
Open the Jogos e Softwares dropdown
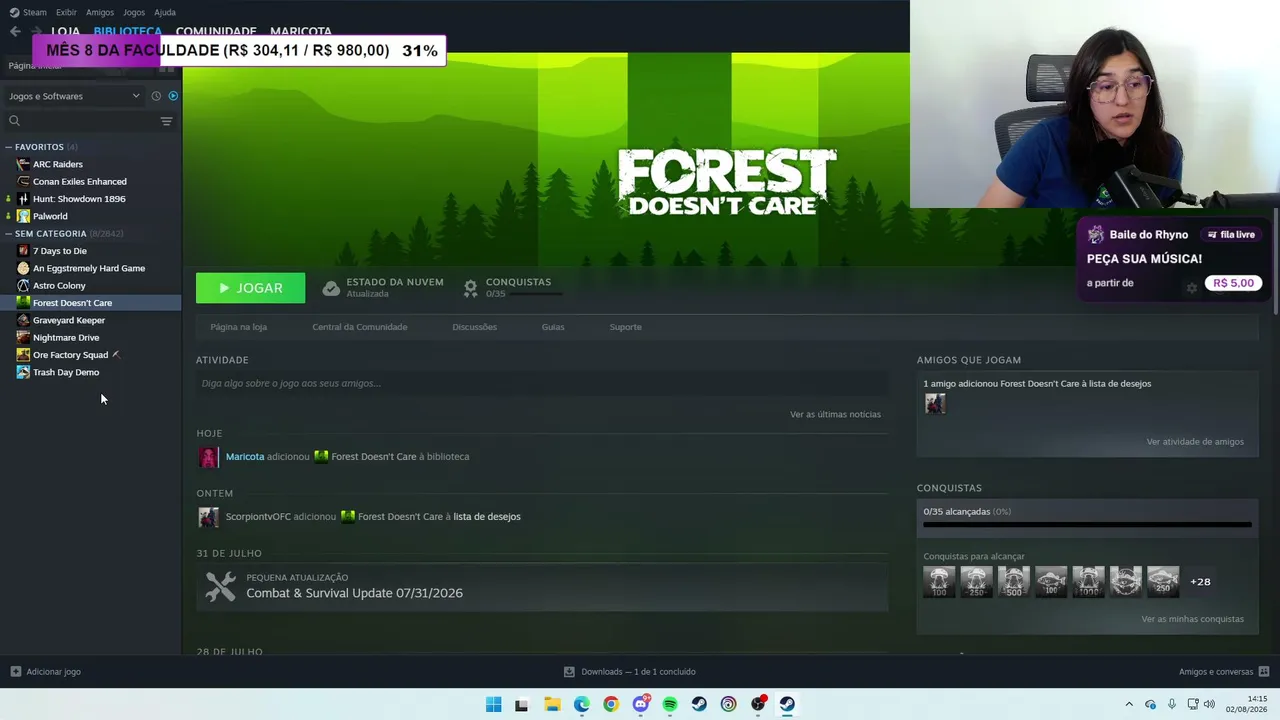click(x=75, y=96)
